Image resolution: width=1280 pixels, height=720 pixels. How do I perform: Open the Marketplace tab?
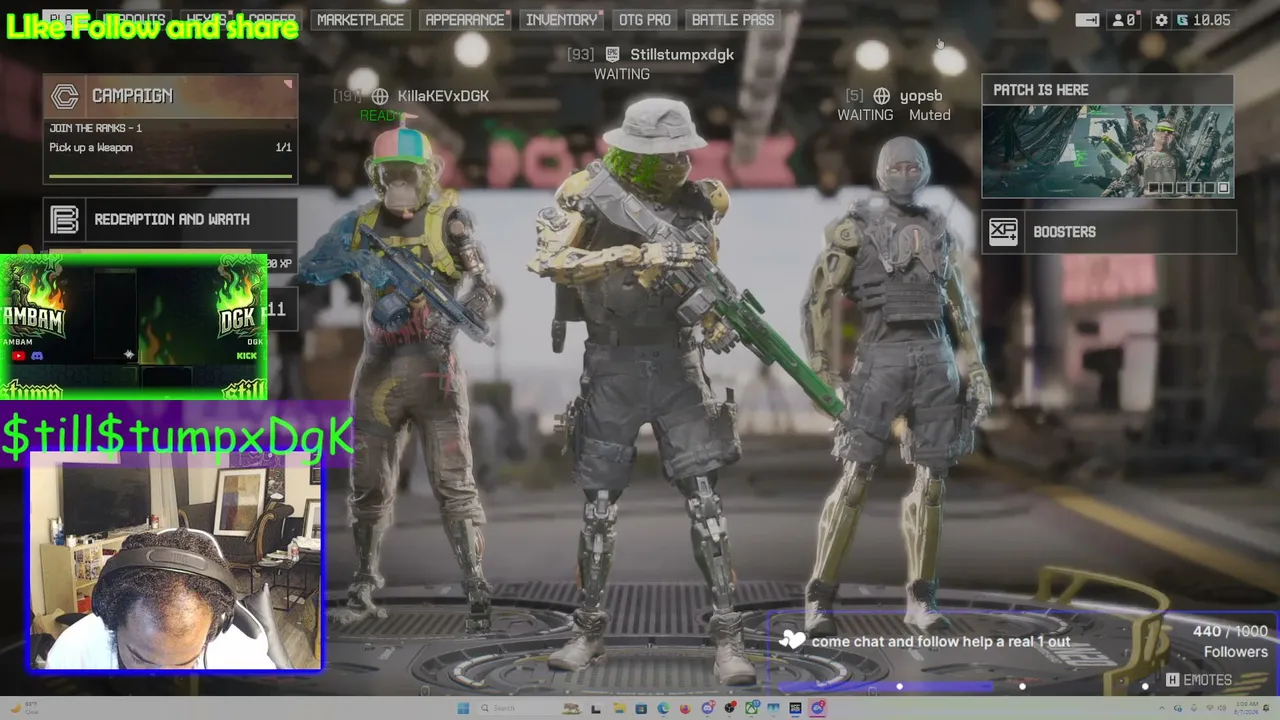point(360,20)
